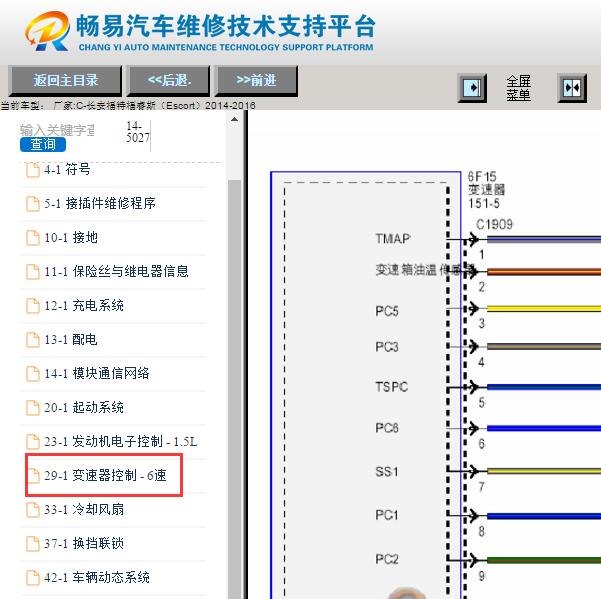Screen dimensions: 601x599
Task: Open 42-1 车辆动态系统 section
Action: point(97,578)
